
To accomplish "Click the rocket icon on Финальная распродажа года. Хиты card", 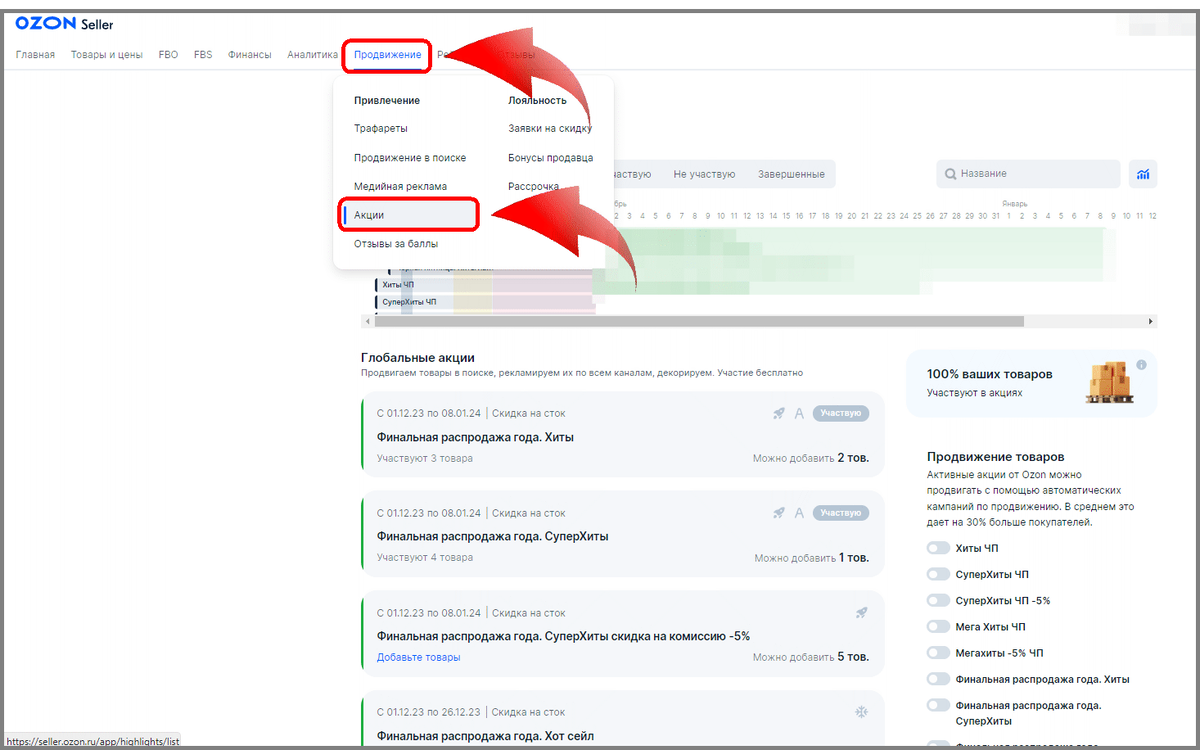I will [x=778, y=413].
